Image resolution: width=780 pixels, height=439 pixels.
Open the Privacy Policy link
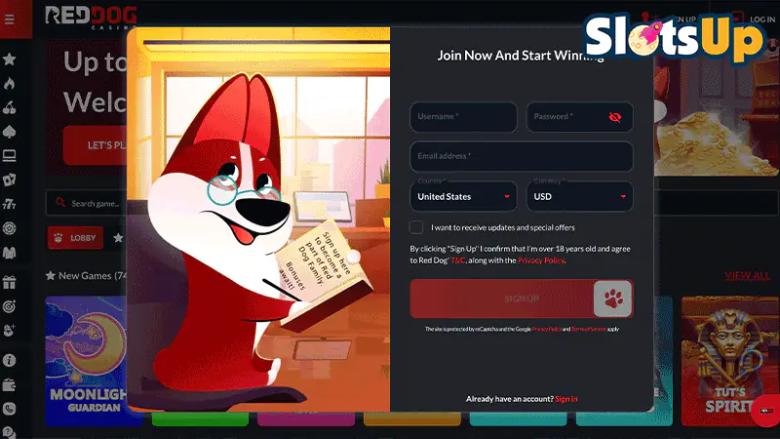pos(541,260)
